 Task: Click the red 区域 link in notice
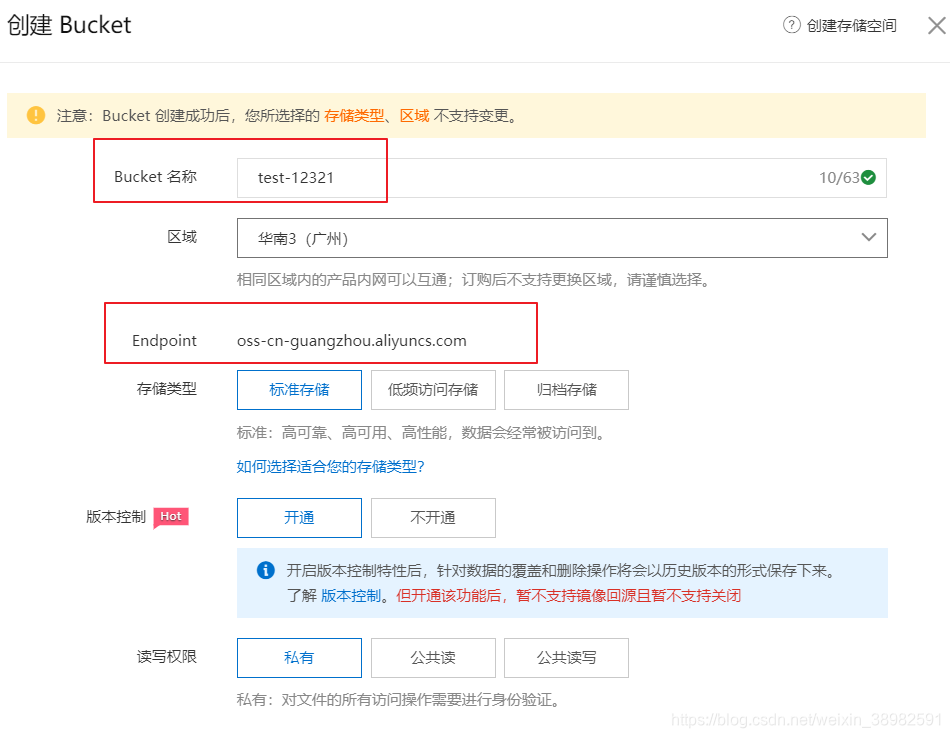(414, 115)
